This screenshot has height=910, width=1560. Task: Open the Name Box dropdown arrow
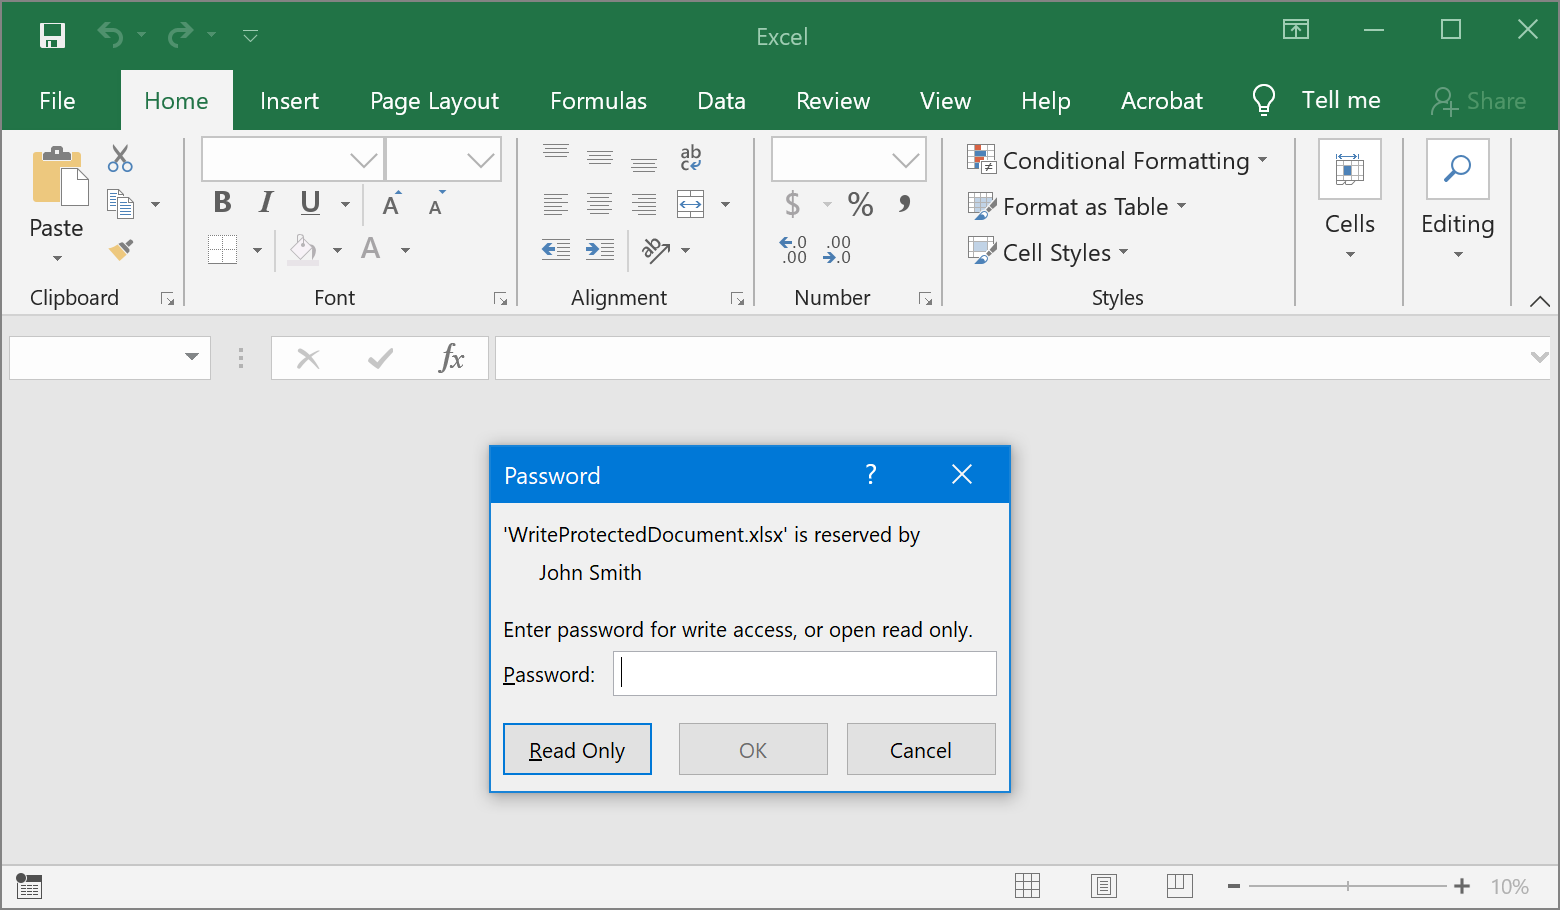(191, 357)
